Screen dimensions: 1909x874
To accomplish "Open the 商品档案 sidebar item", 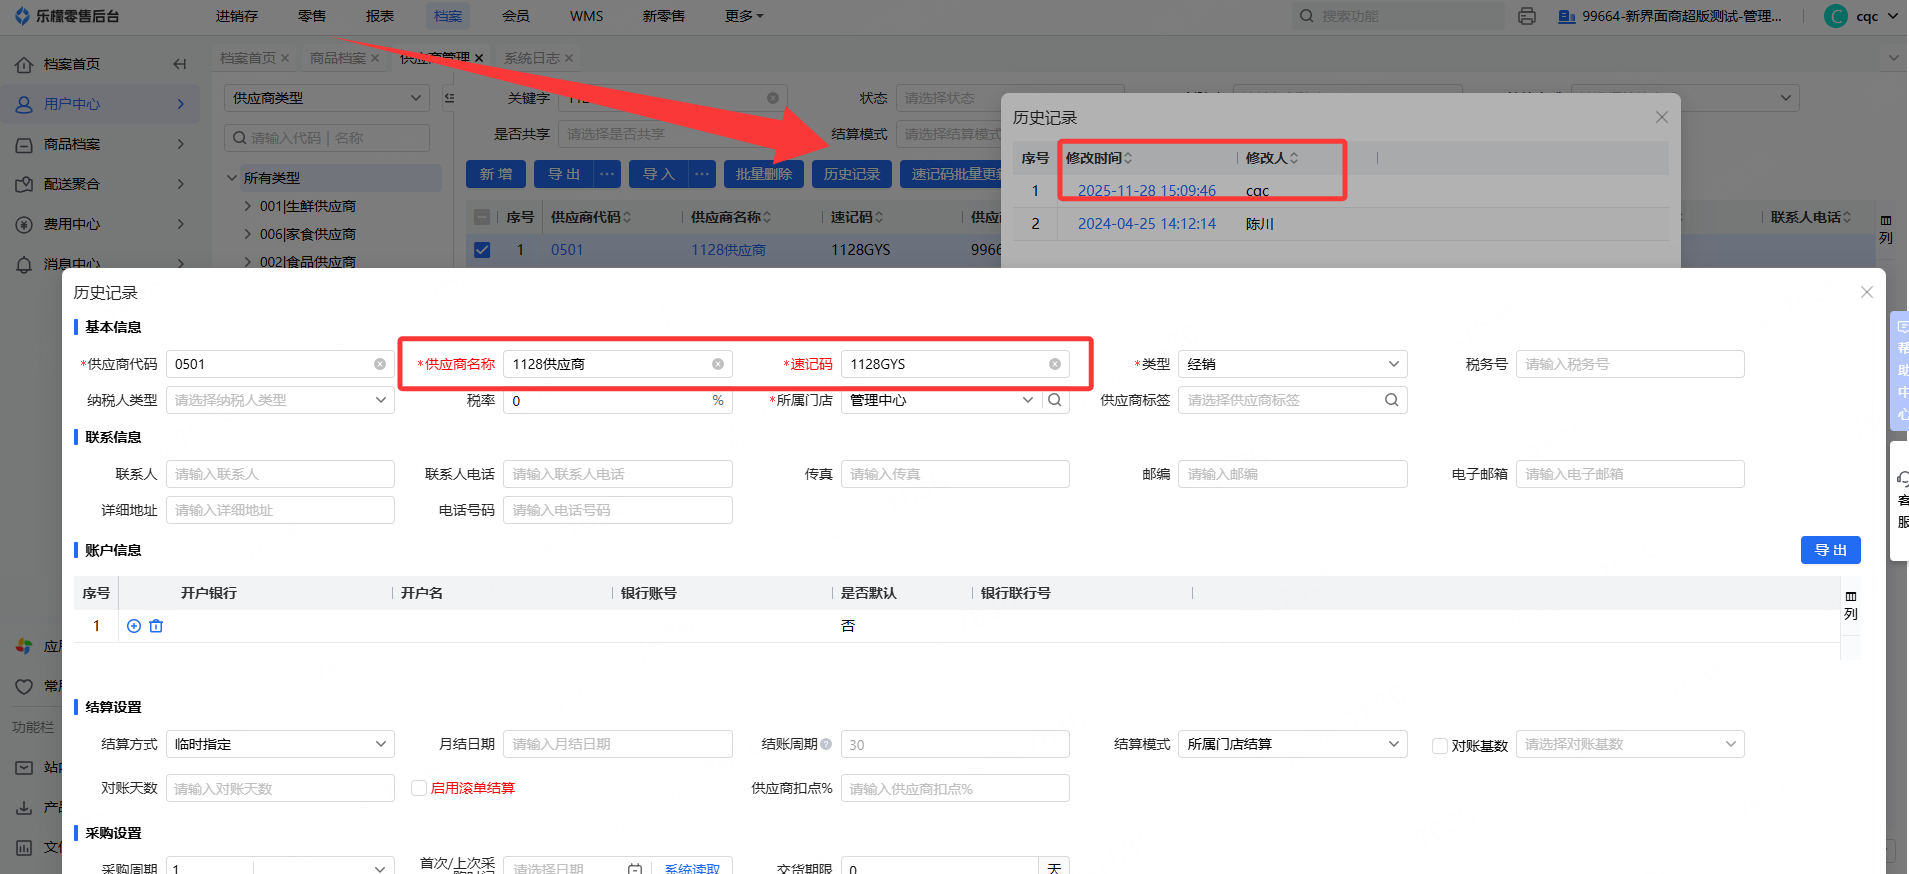I will (x=100, y=144).
